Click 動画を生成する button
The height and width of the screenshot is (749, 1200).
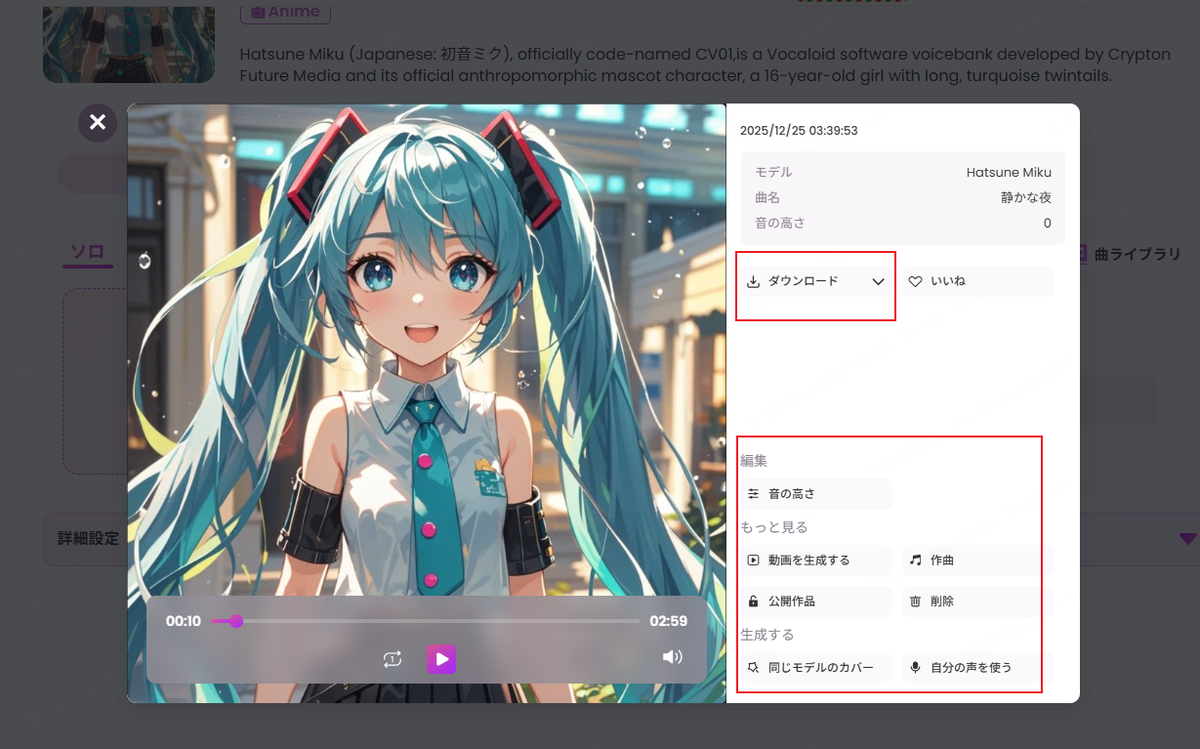pos(816,560)
